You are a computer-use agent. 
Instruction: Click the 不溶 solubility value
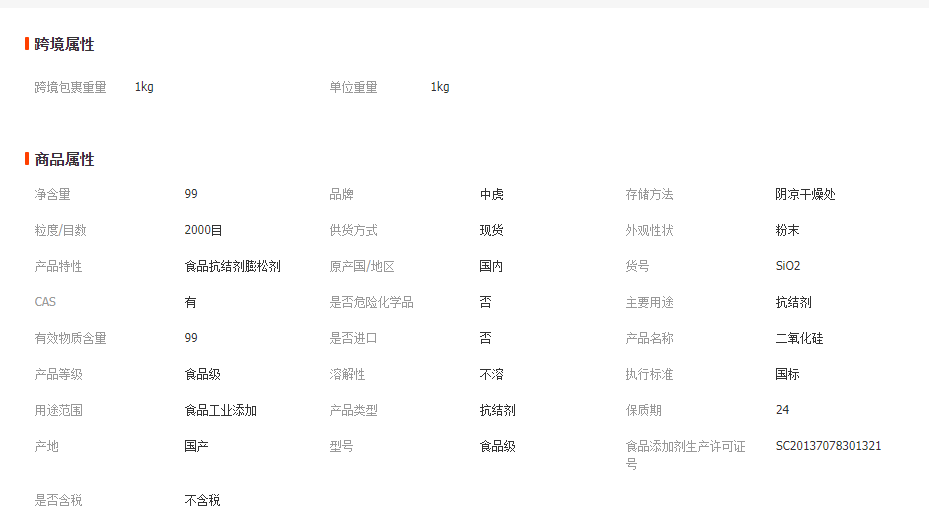click(x=491, y=374)
